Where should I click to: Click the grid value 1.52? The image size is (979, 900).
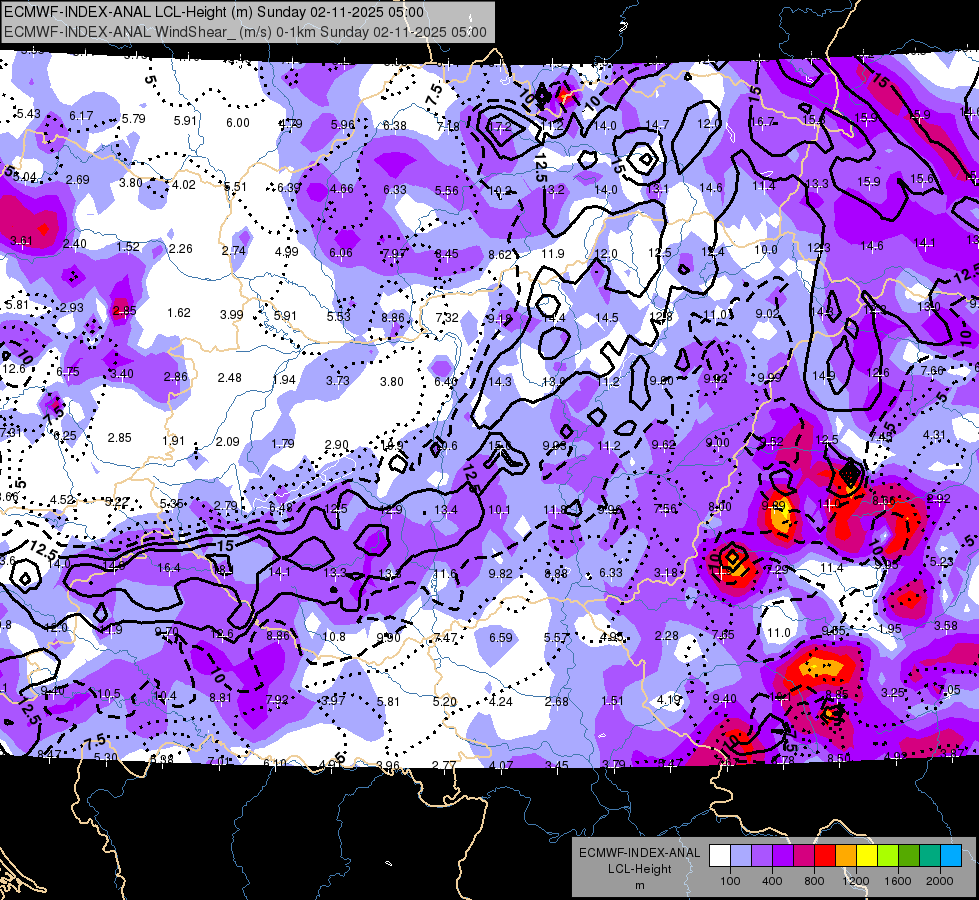(x=128, y=247)
